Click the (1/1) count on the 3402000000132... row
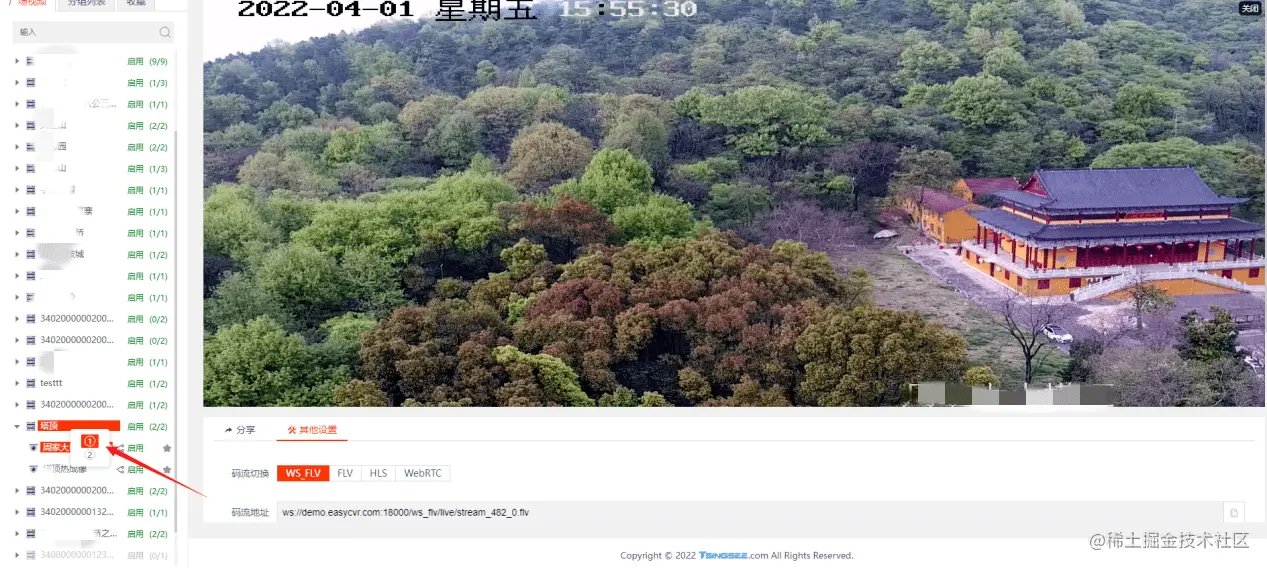1267x568 pixels. pos(158,512)
